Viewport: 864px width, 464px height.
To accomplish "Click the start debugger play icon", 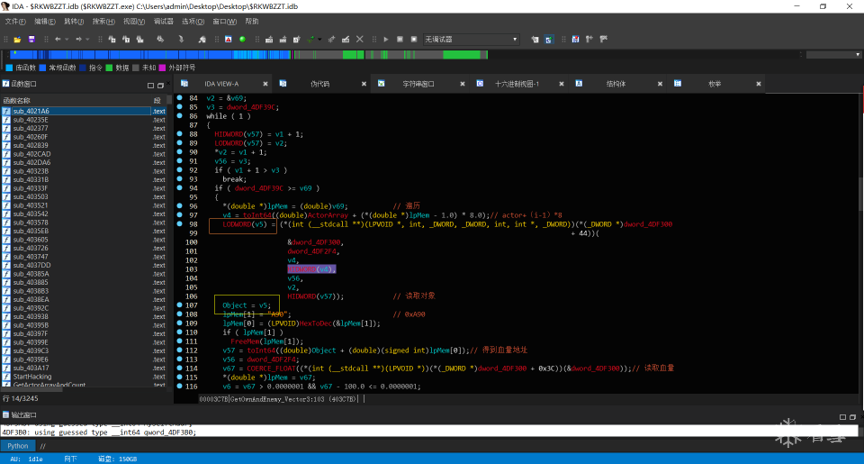I will [x=386, y=40].
